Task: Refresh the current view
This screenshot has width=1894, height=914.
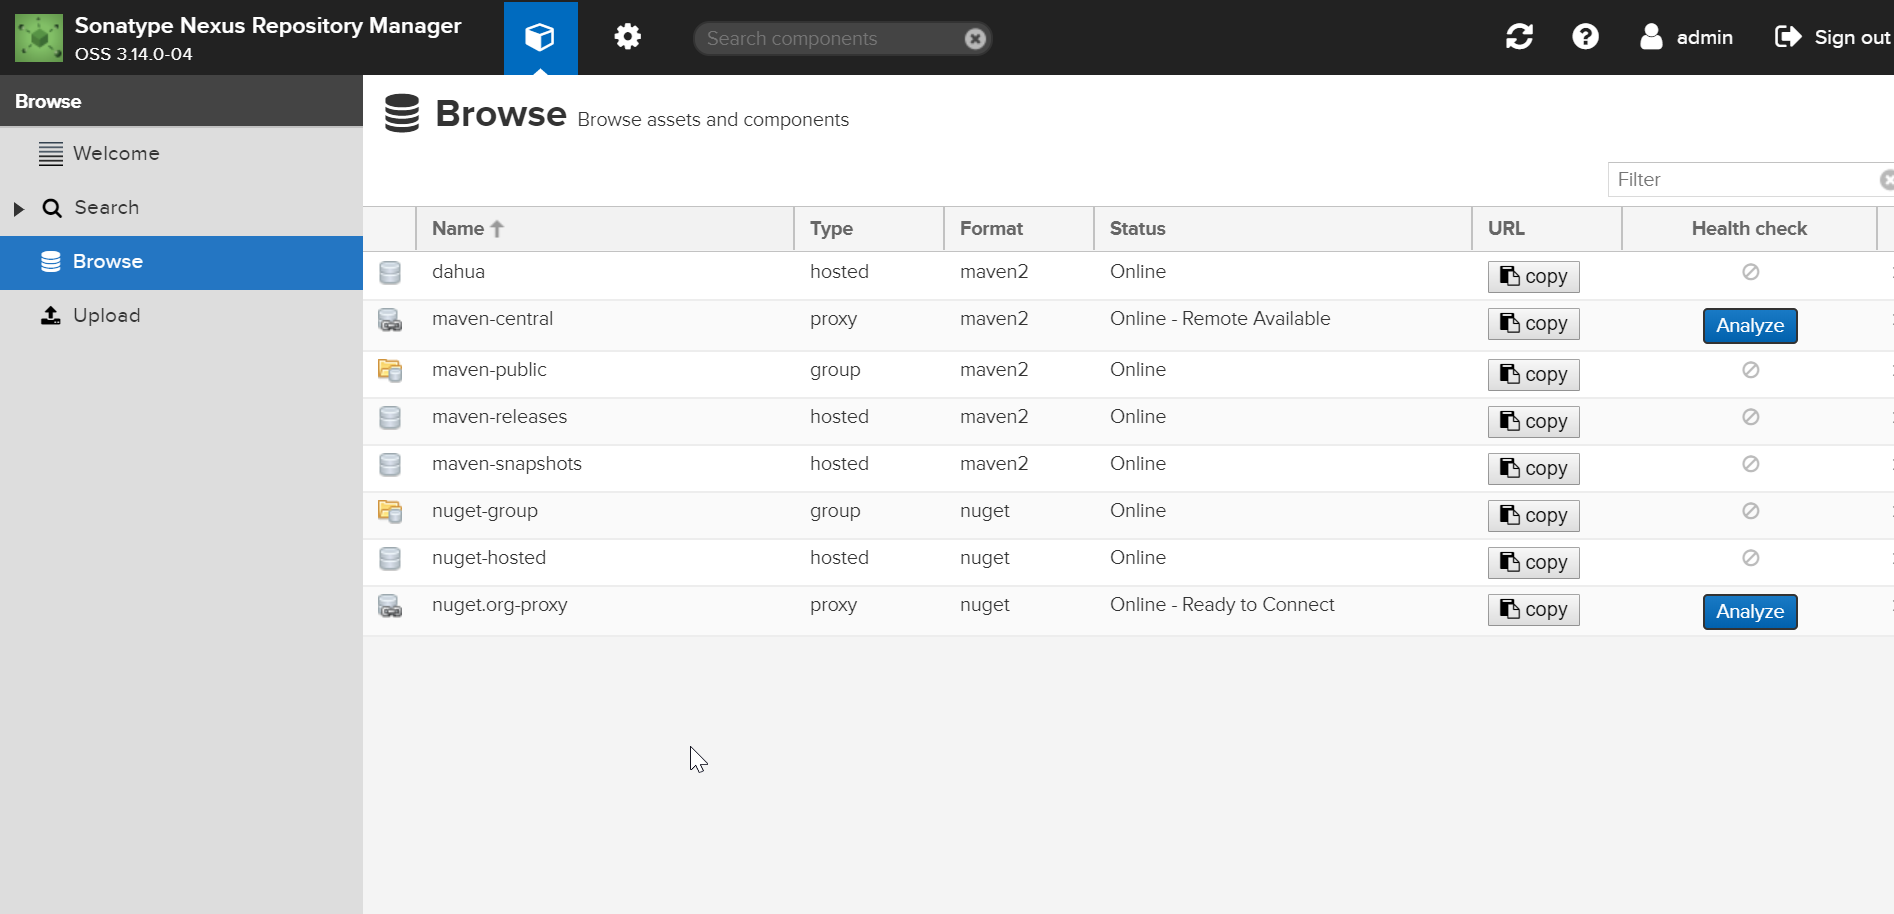Action: (1519, 37)
